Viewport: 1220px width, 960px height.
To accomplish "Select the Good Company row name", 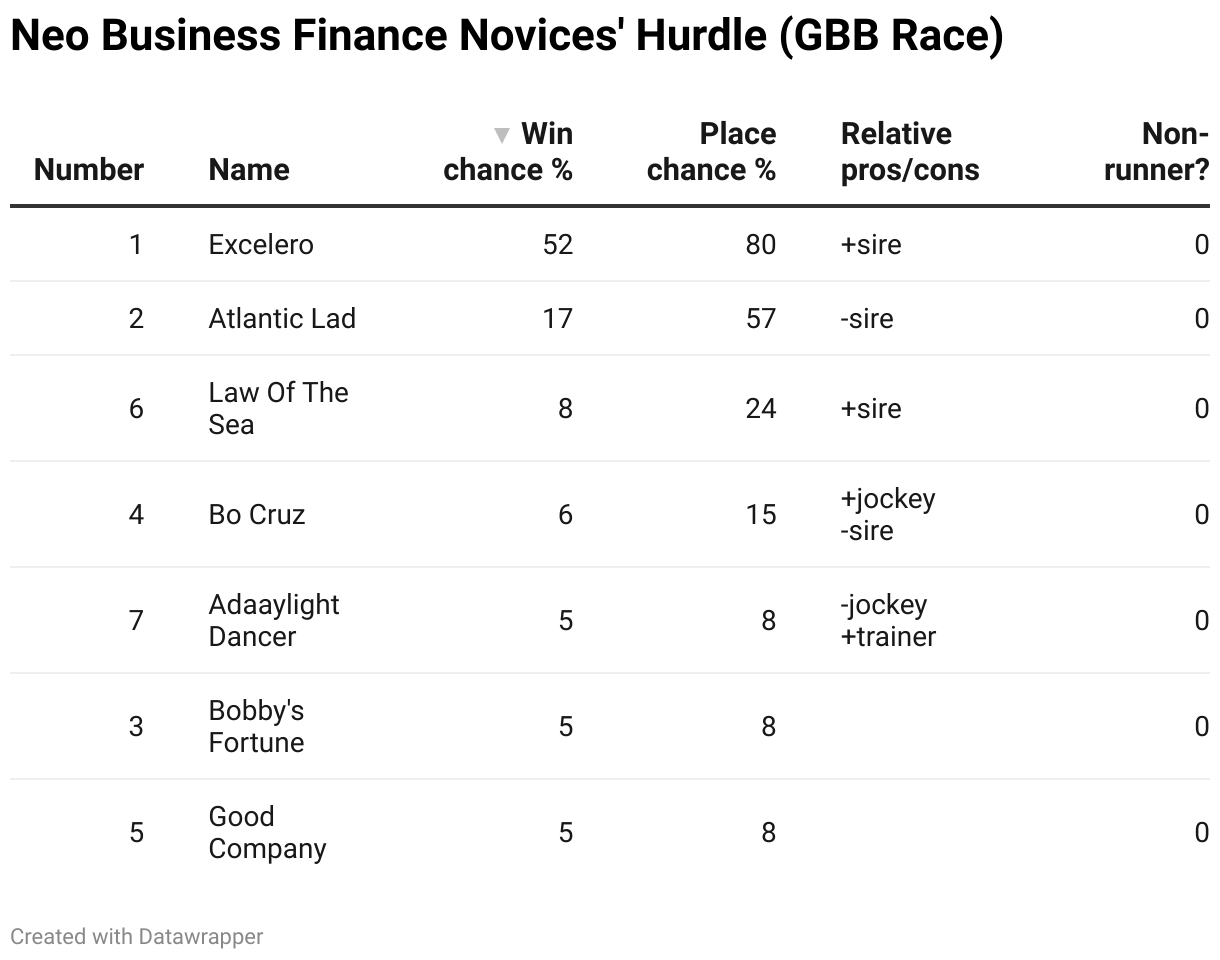I will [x=267, y=833].
